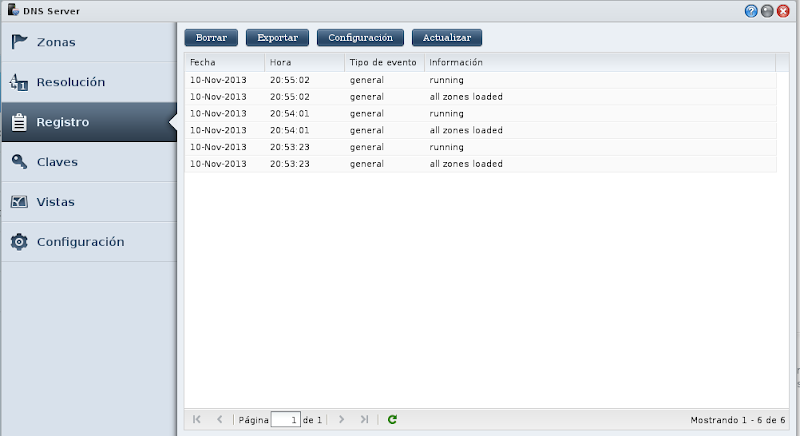Click the Actualizar button
Image resolution: width=800 pixels, height=436 pixels.
coord(447,37)
